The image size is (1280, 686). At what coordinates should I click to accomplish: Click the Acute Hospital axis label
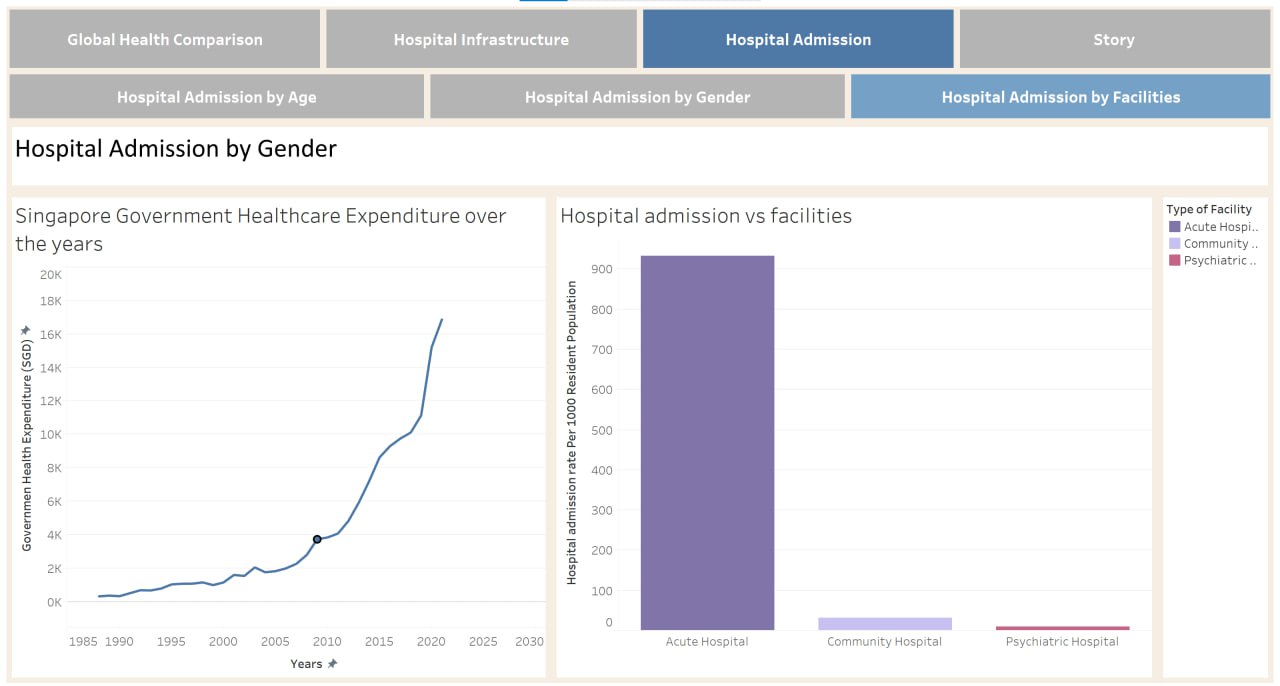707,641
